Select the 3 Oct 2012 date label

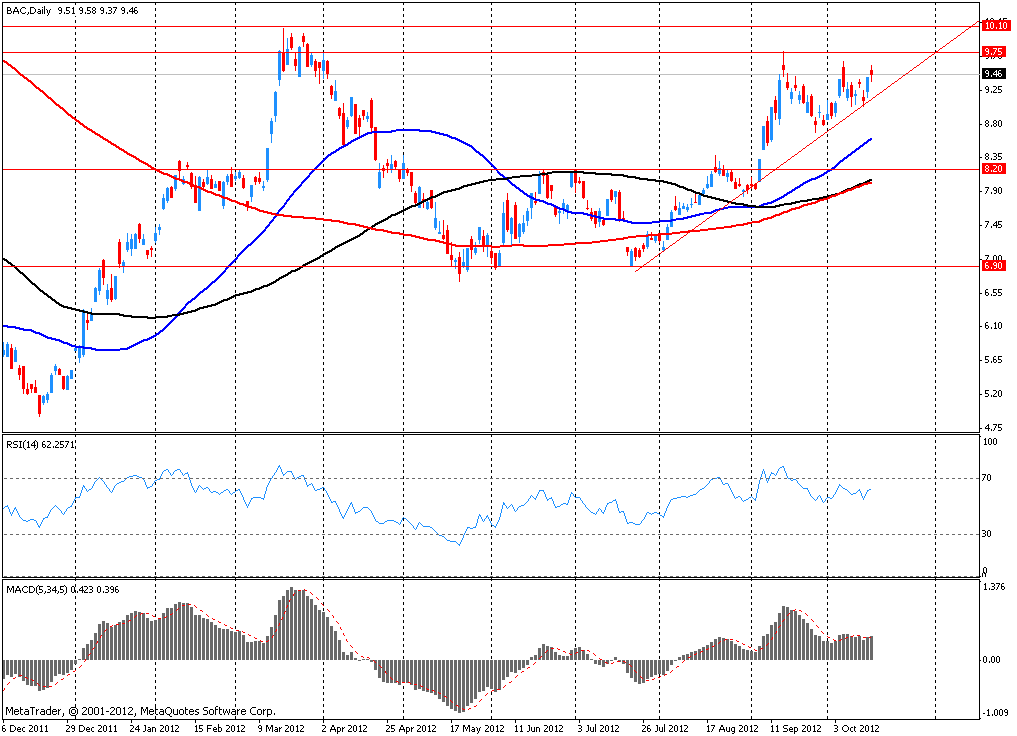(856, 728)
